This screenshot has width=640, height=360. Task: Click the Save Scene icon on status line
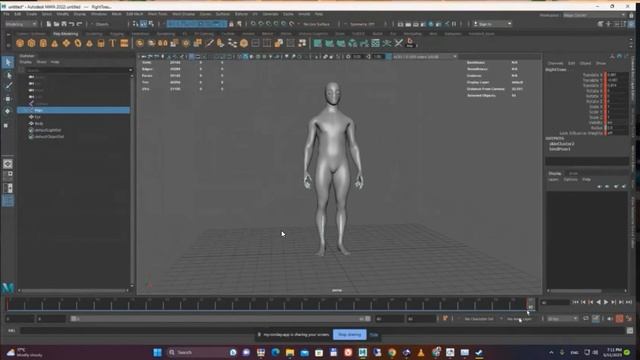coord(64,24)
